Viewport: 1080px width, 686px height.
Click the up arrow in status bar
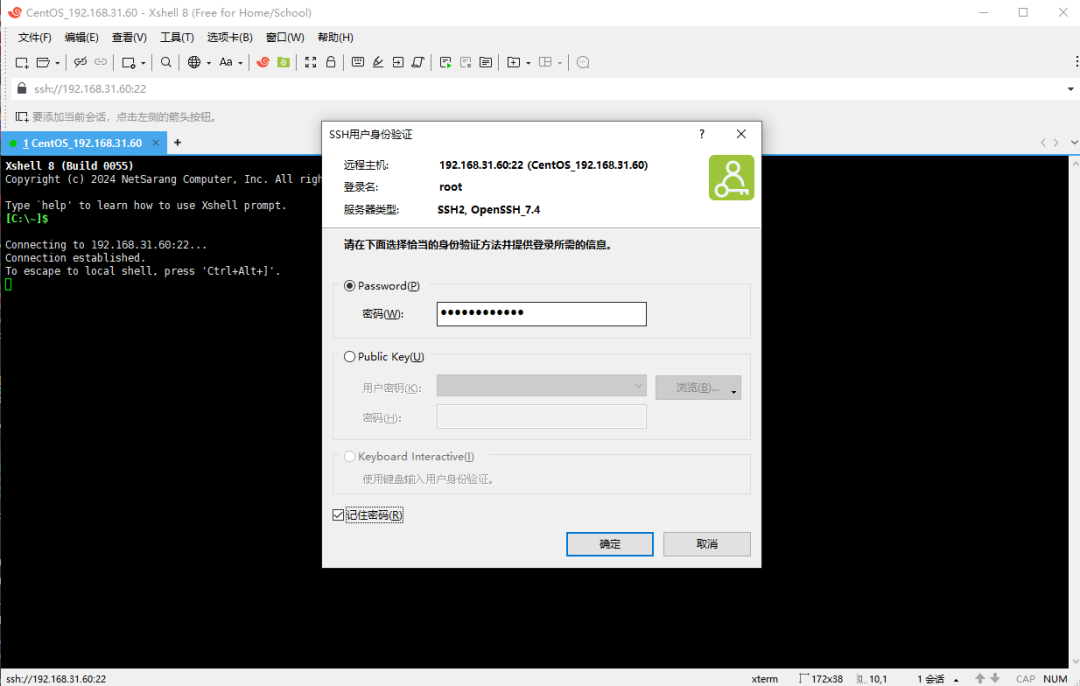[x=979, y=678]
